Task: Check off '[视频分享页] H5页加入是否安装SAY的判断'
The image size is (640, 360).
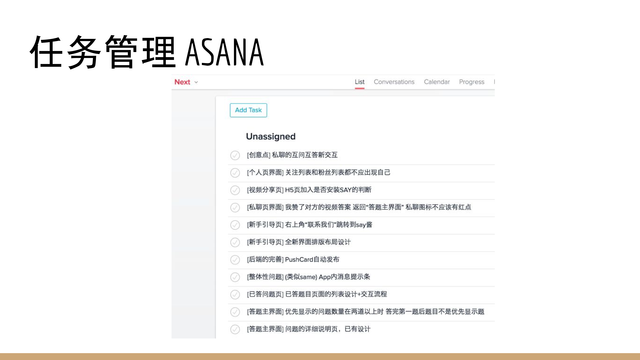Action: 235,190
